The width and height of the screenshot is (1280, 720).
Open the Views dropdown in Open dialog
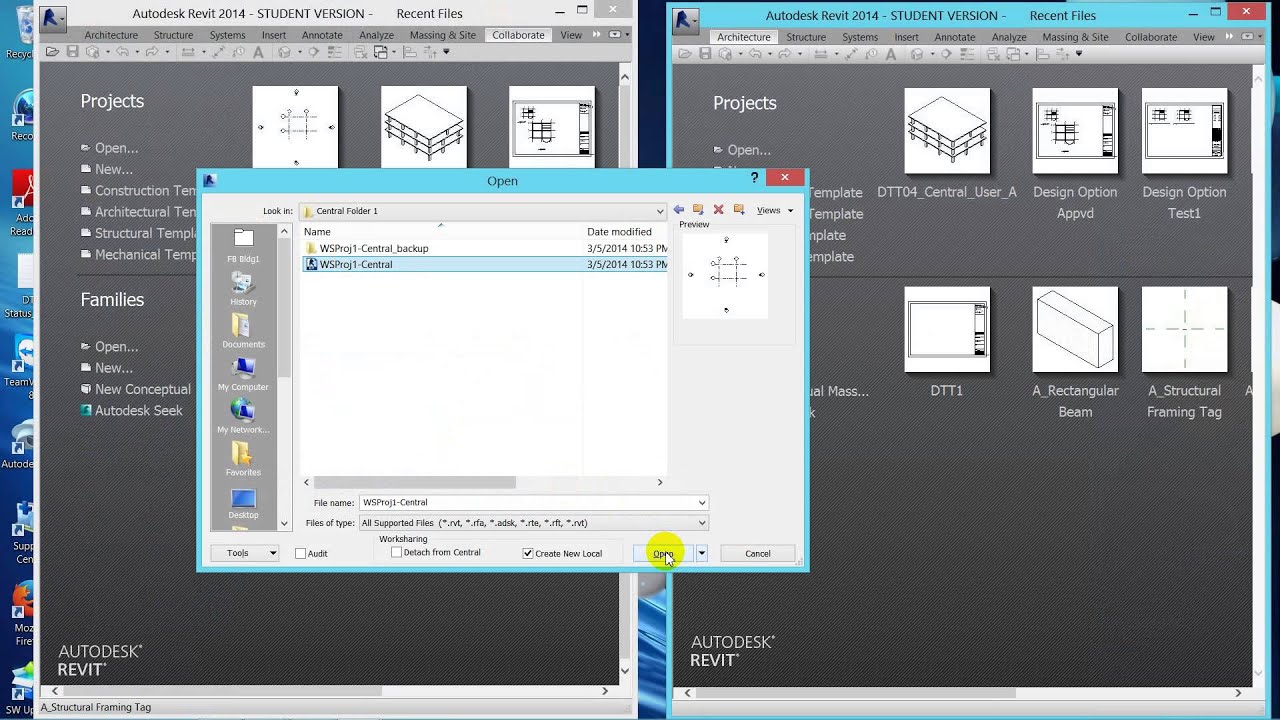(775, 210)
